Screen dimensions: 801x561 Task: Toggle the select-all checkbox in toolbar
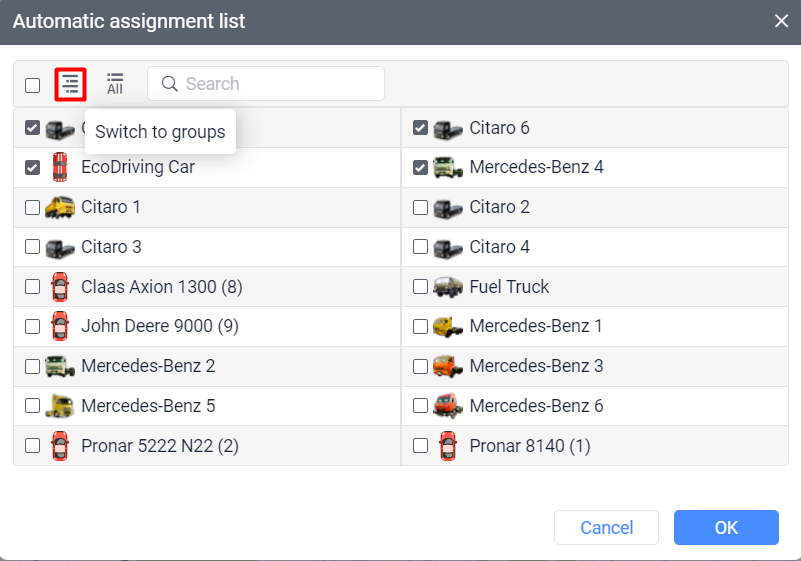pyautogui.click(x=33, y=85)
